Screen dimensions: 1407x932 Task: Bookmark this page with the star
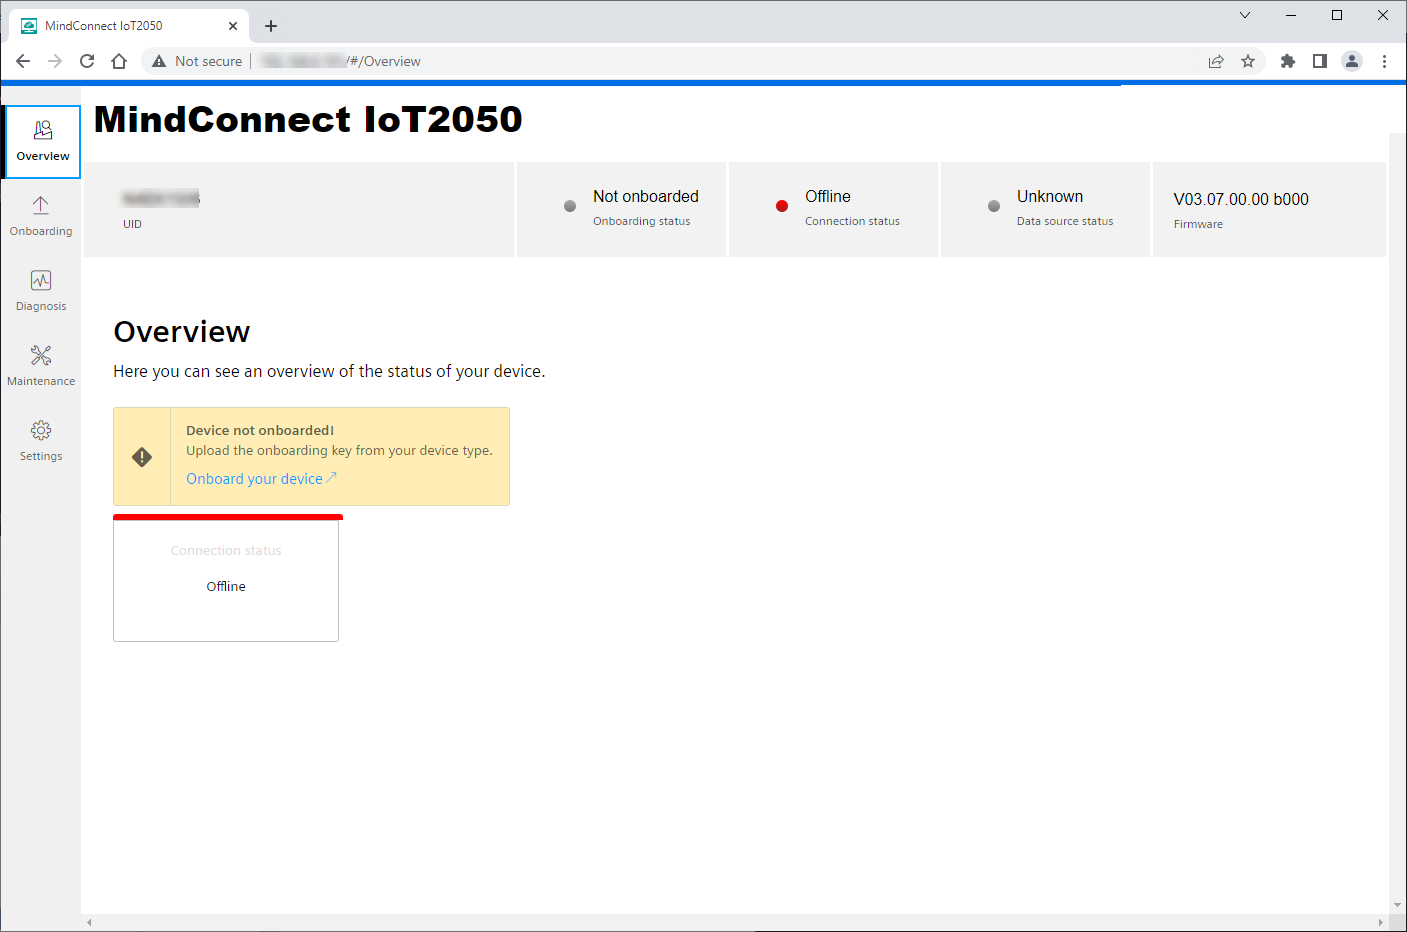1248,61
